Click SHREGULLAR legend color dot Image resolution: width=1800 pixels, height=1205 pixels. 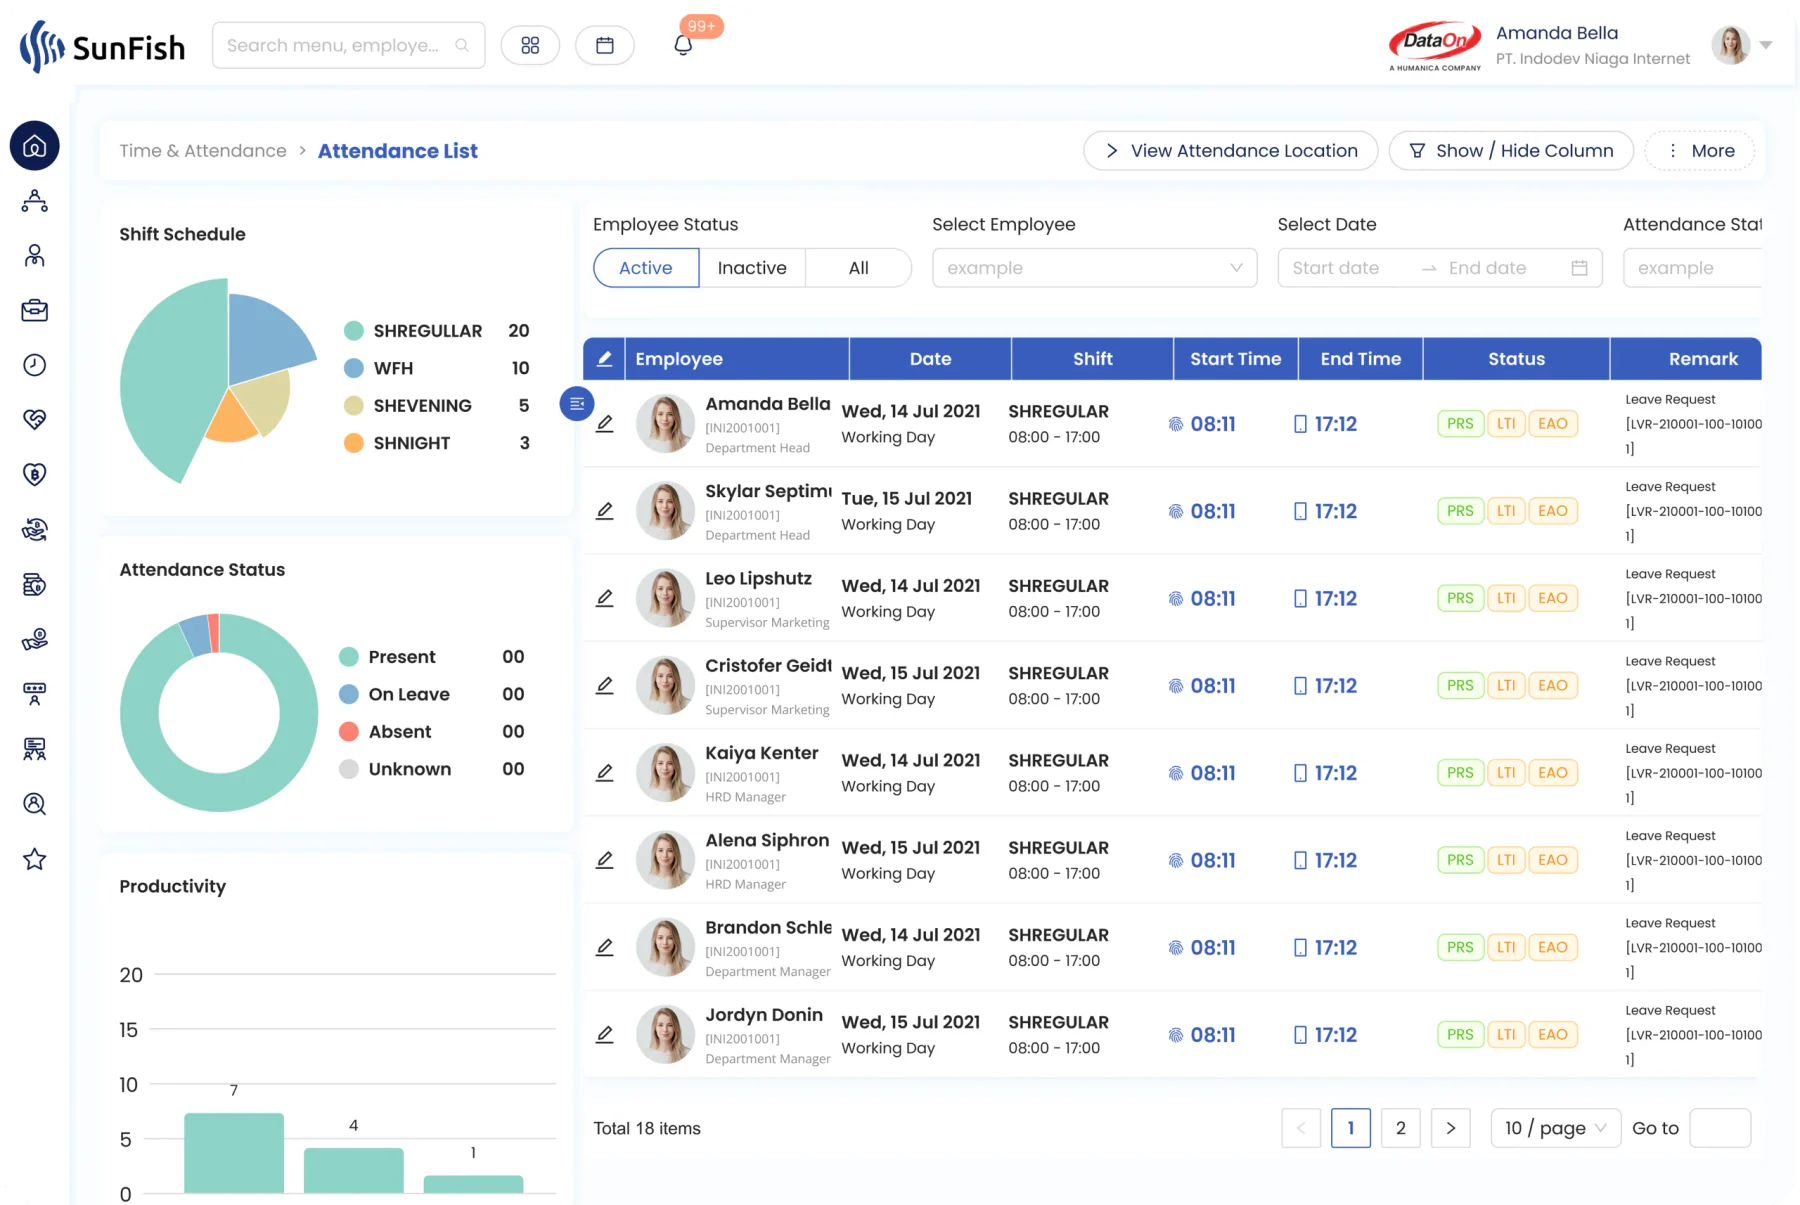[354, 331]
